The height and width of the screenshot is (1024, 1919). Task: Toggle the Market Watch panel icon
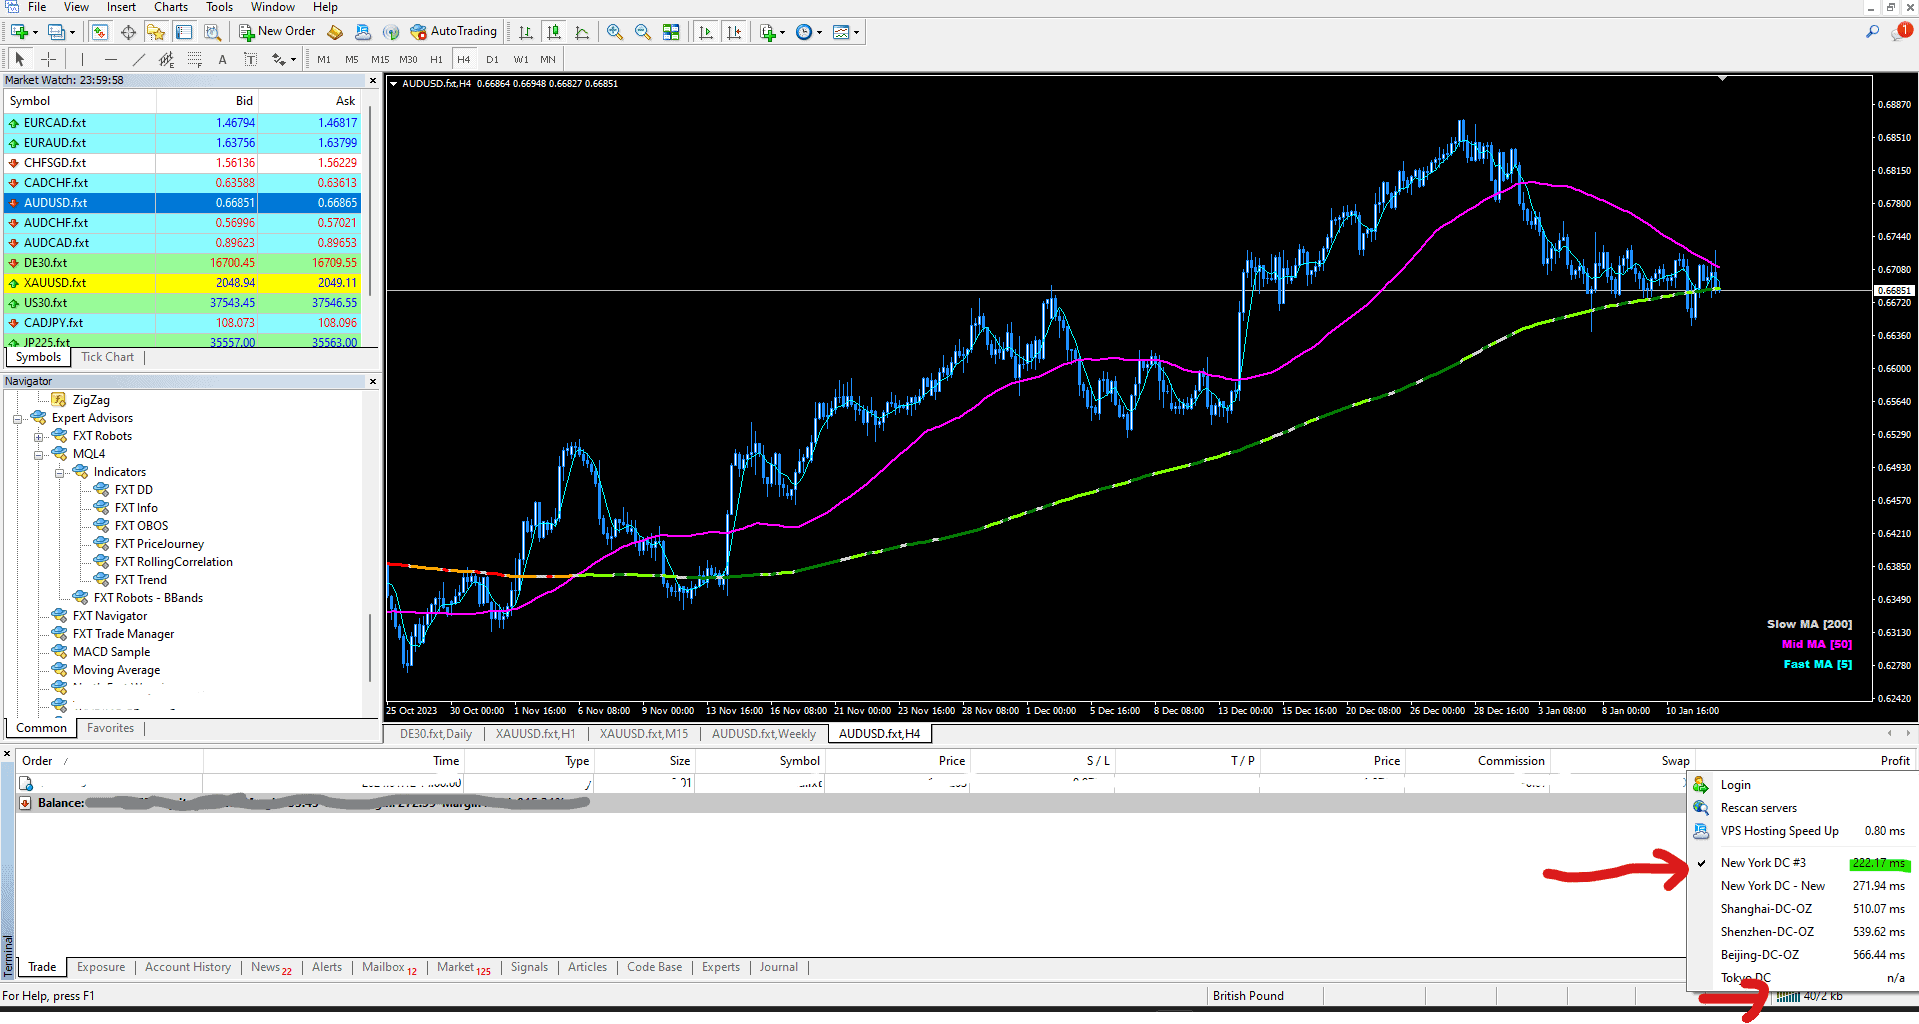[x=100, y=32]
